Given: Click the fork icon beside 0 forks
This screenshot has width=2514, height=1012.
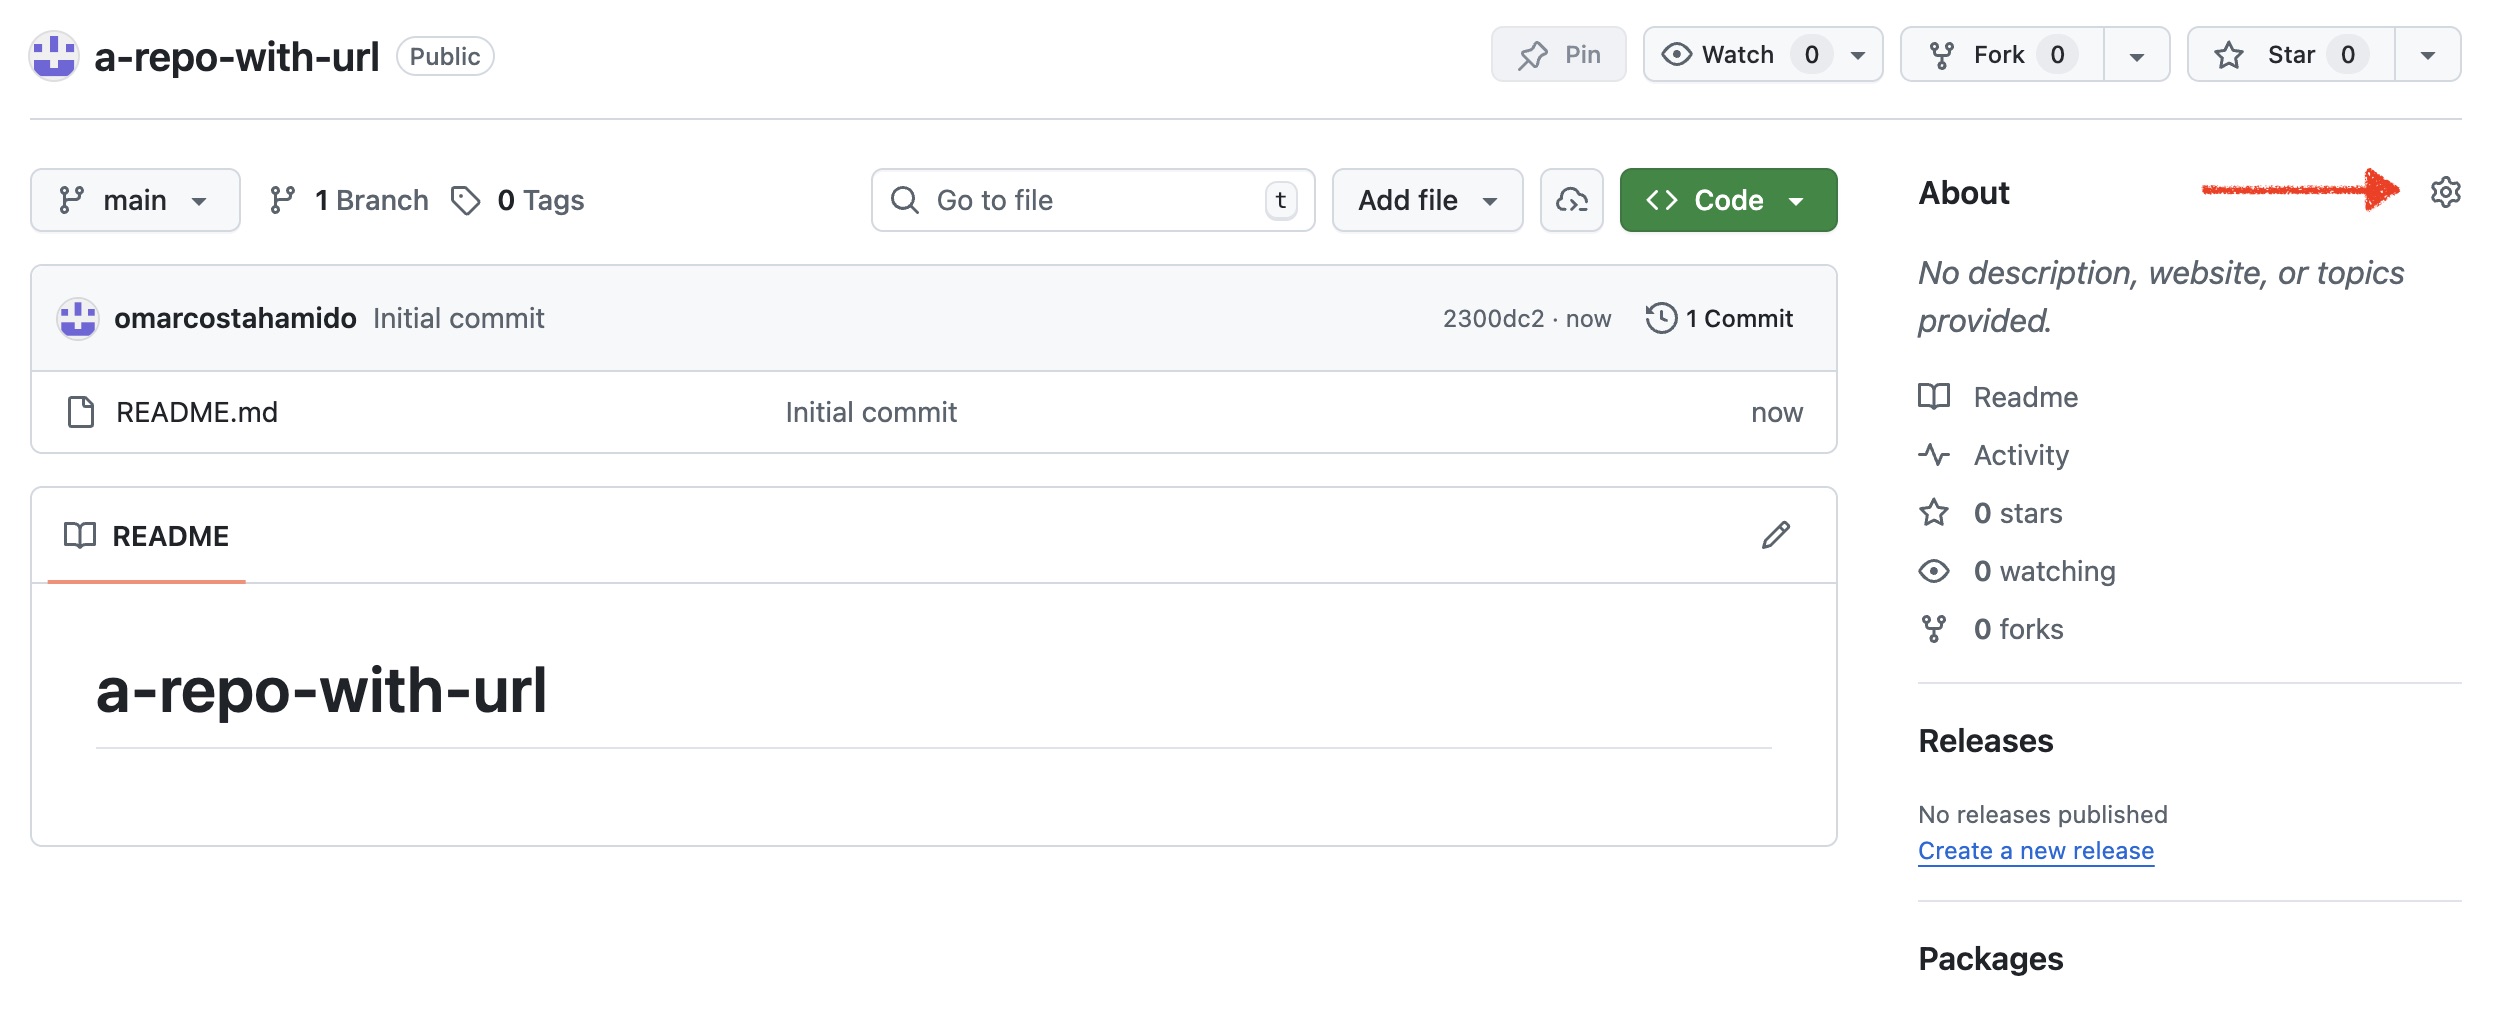Looking at the screenshot, I should [1933, 629].
